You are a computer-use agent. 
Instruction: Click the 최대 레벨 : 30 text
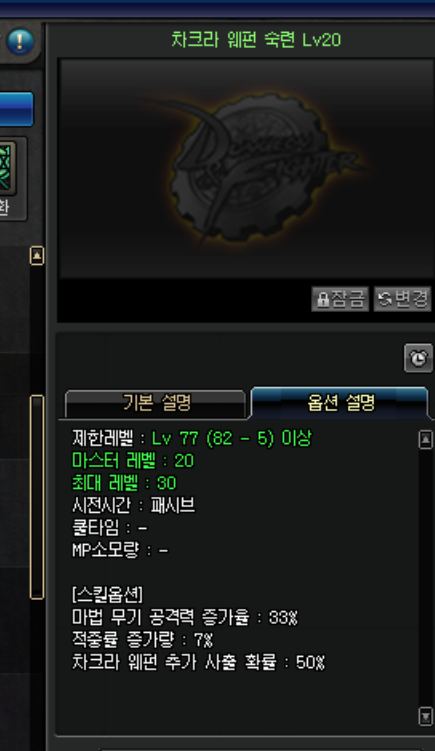point(124,483)
